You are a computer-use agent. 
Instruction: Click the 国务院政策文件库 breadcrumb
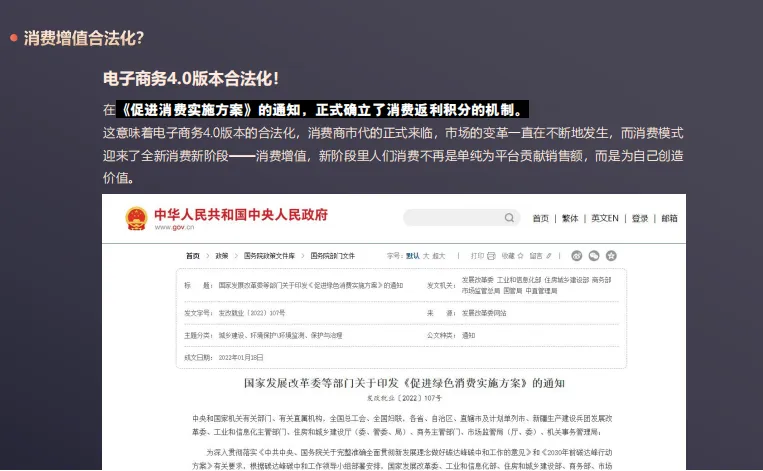(x=269, y=256)
